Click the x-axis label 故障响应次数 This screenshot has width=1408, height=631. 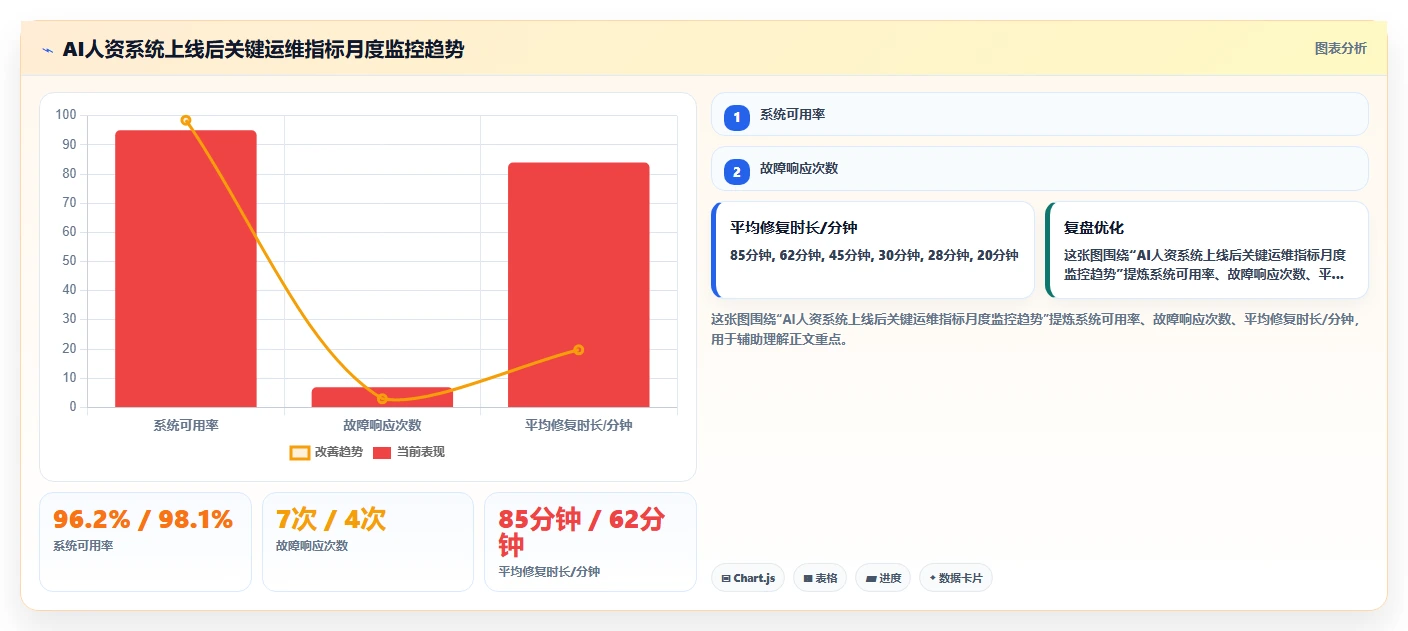(382, 425)
